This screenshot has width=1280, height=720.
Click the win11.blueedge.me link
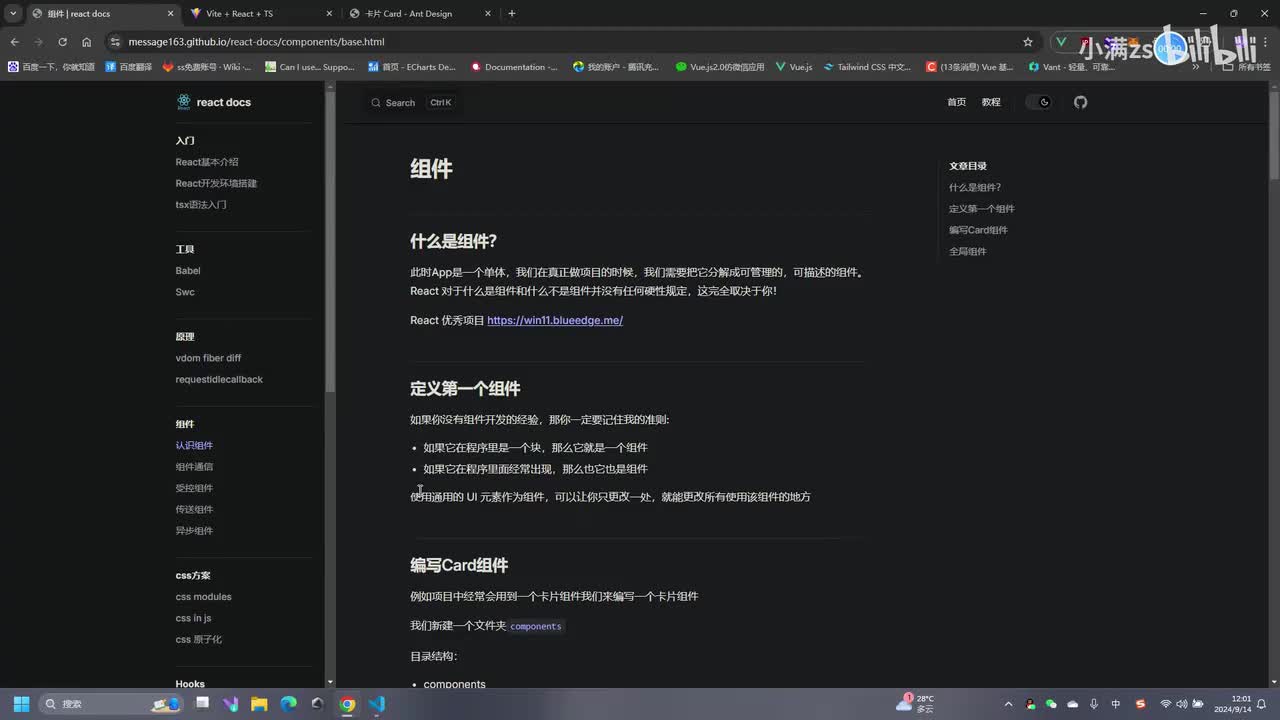point(555,320)
